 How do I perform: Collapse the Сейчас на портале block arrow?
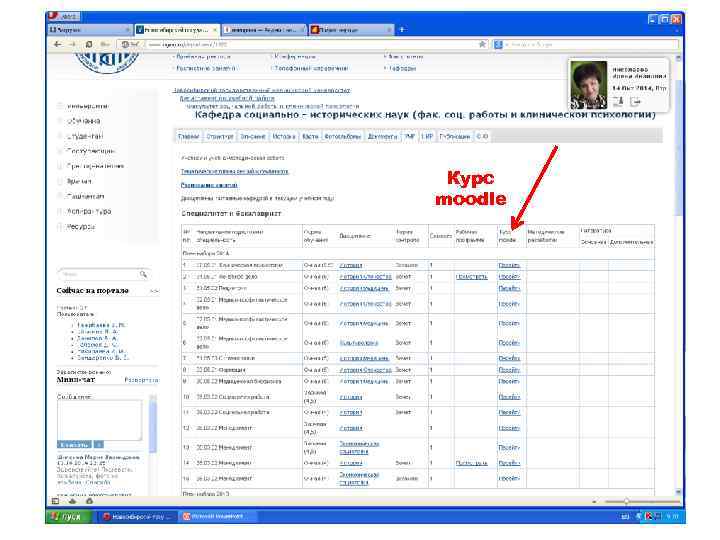click(x=154, y=291)
